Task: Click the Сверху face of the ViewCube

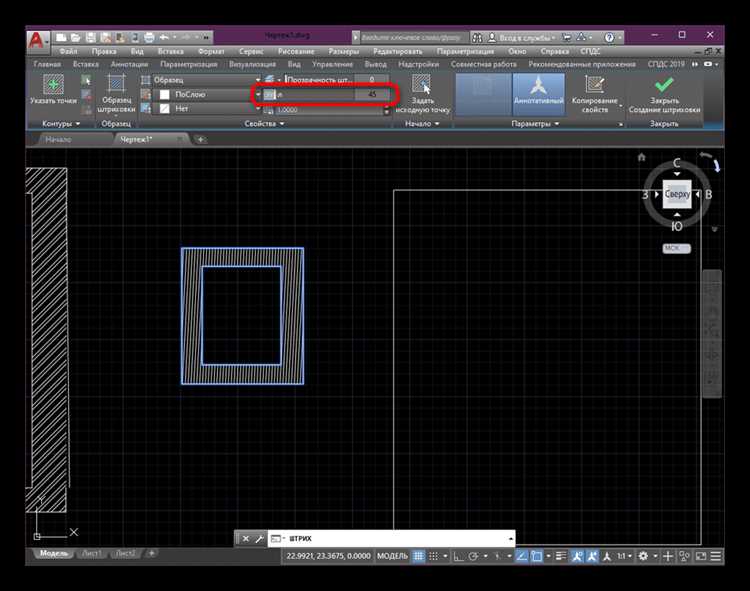Action: click(677, 194)
